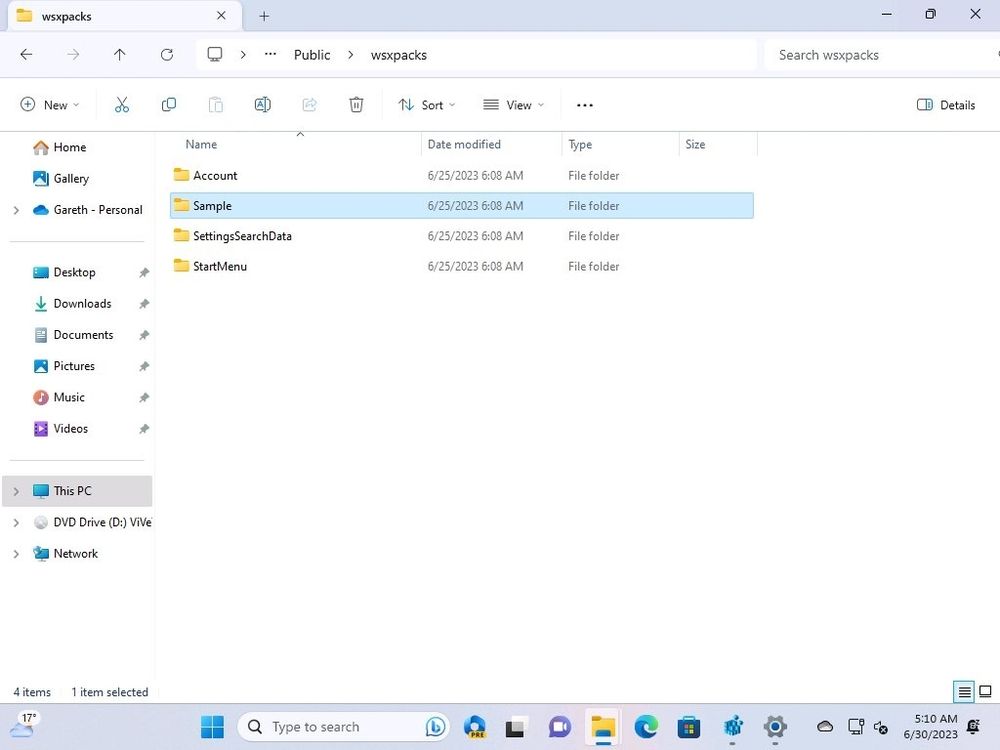Navigate to Public in breadcrumb
Screen dimensions: 1000x750
coord(312,55)
